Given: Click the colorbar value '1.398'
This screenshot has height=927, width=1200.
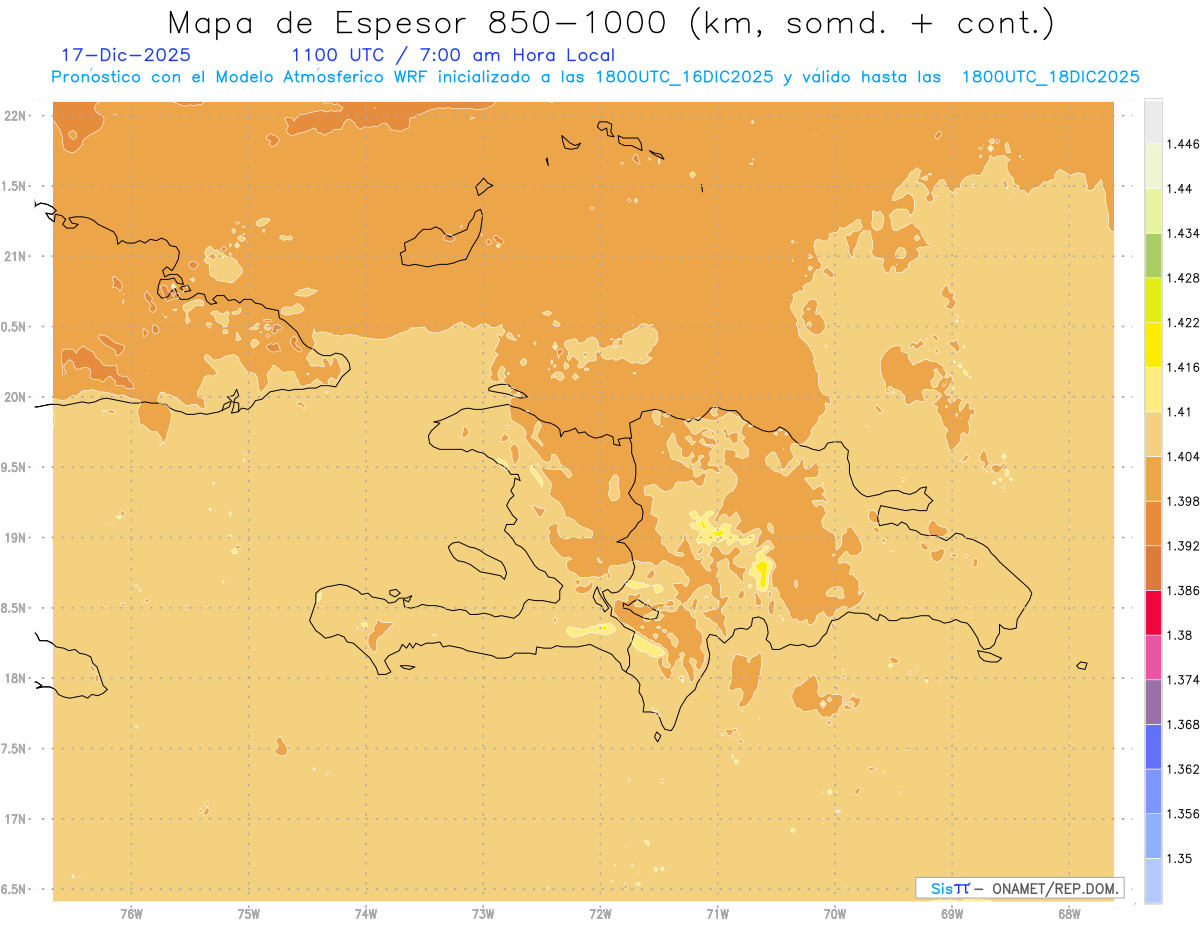Looking at the screenshot, I should tap(1183, 501).
